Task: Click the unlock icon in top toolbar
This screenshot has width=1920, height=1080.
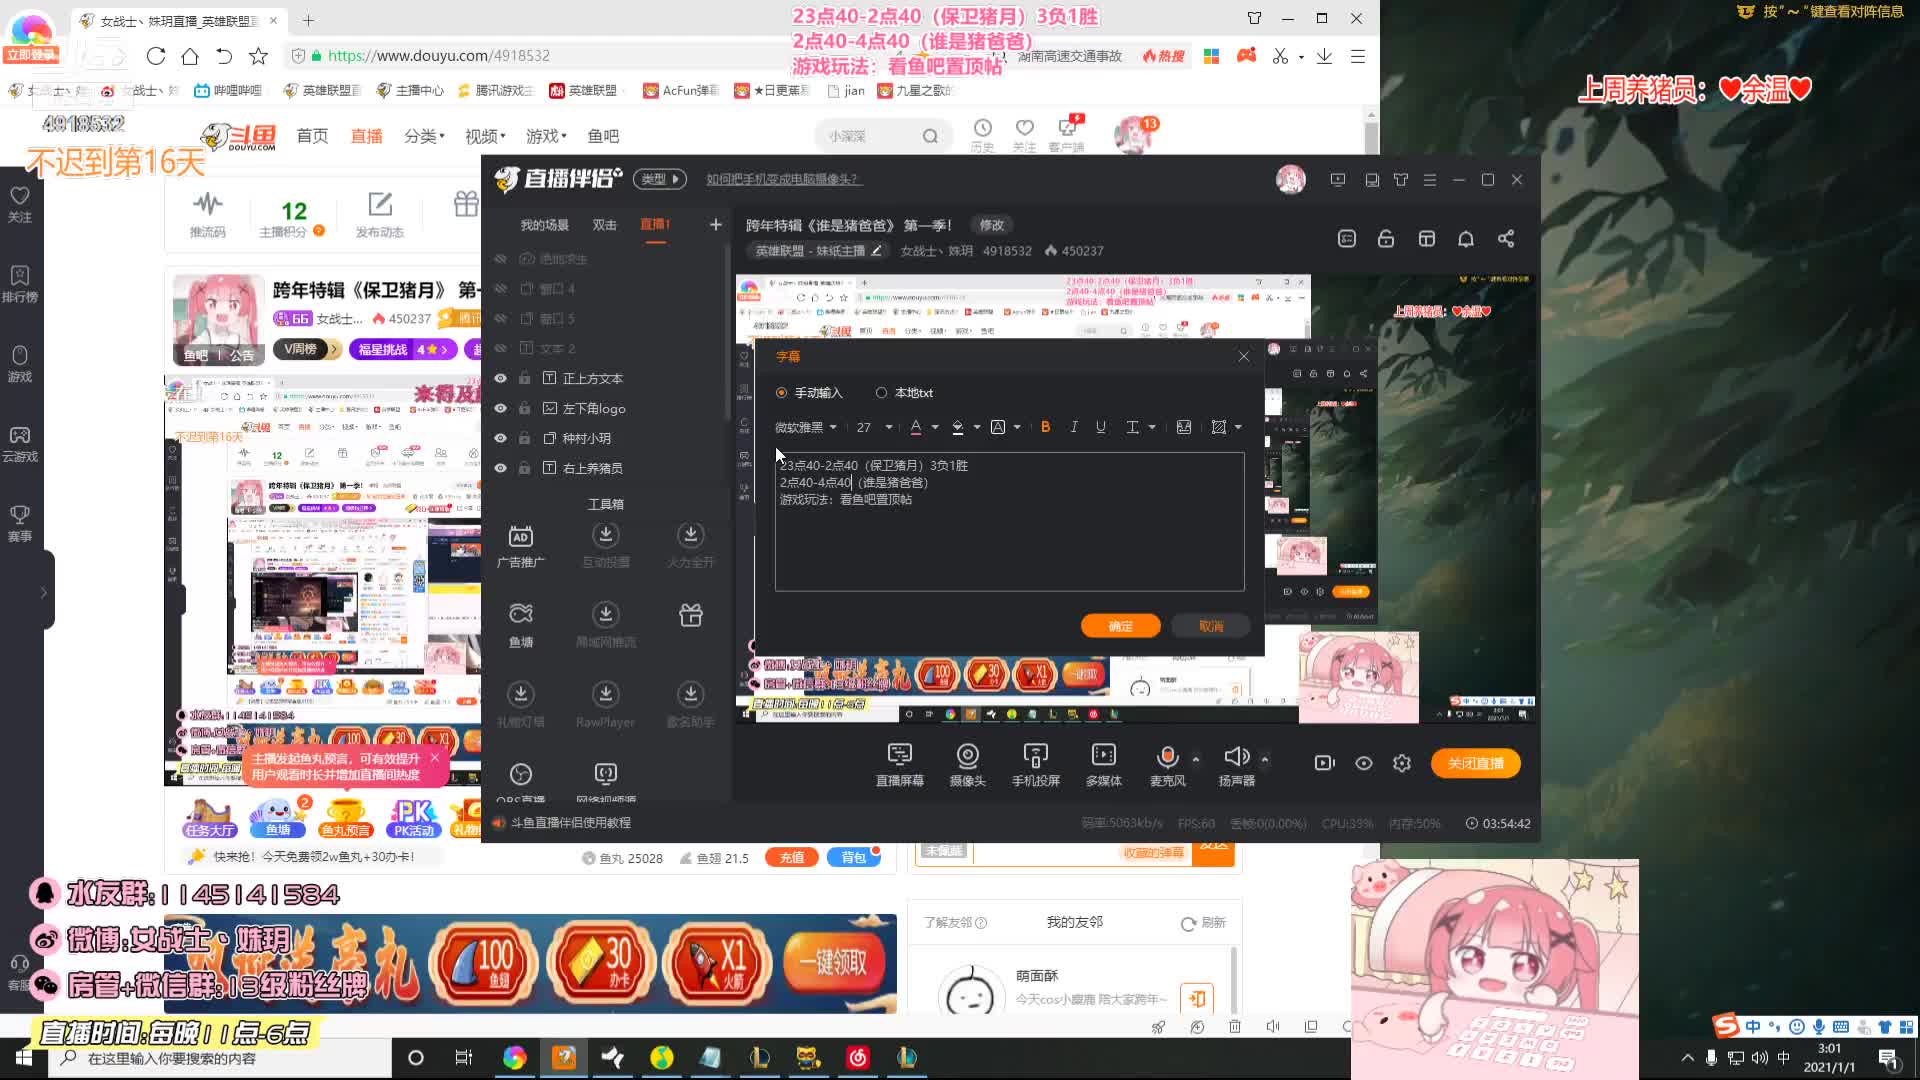Action: (1386, 239)
